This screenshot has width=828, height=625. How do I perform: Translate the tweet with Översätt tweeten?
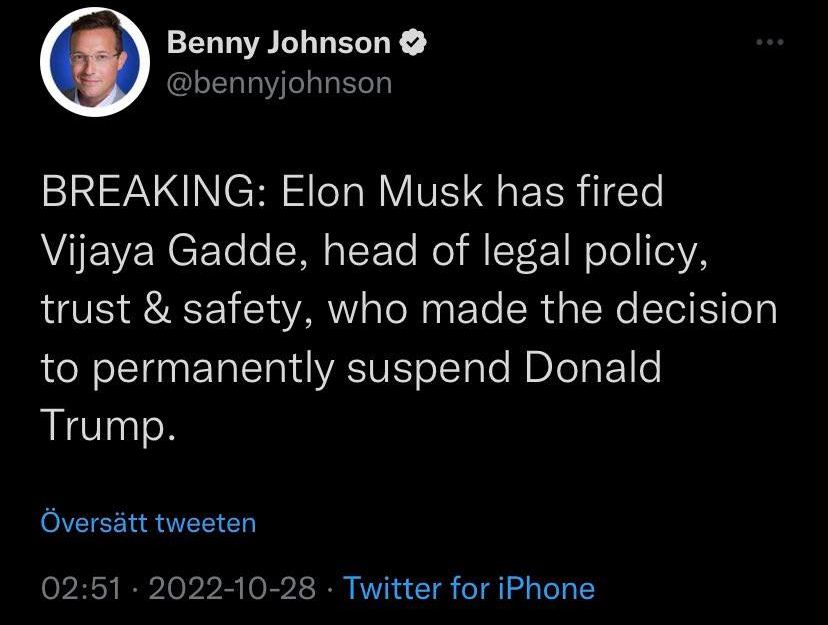coord(148,522)
